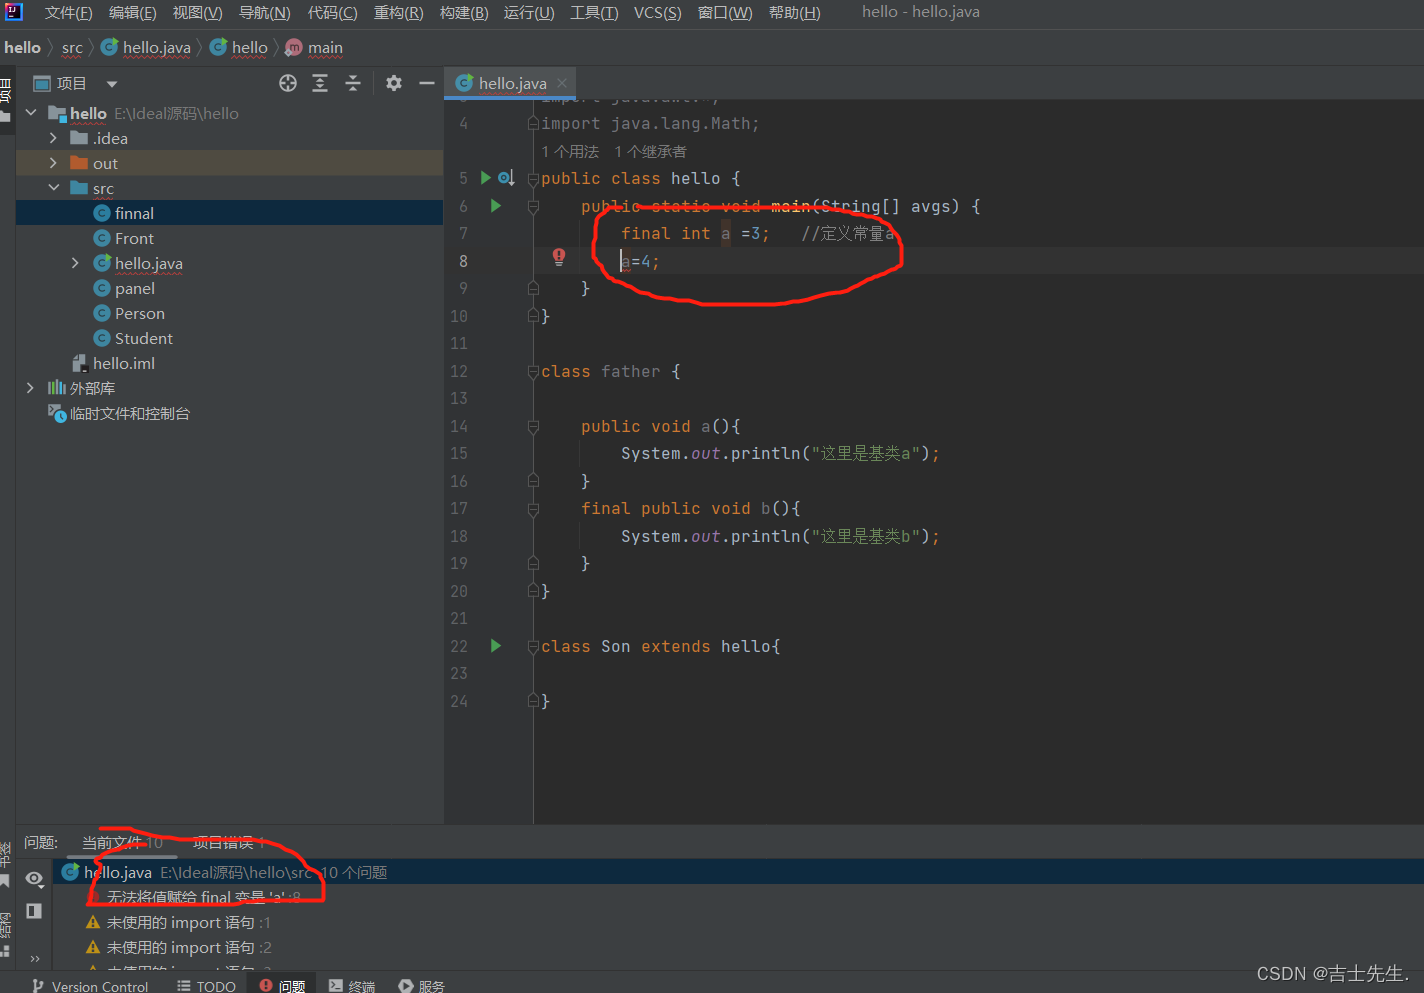This screenshot has width=1424, height=993.
Task: Open the 文件(F) menu
Action: 68,13
